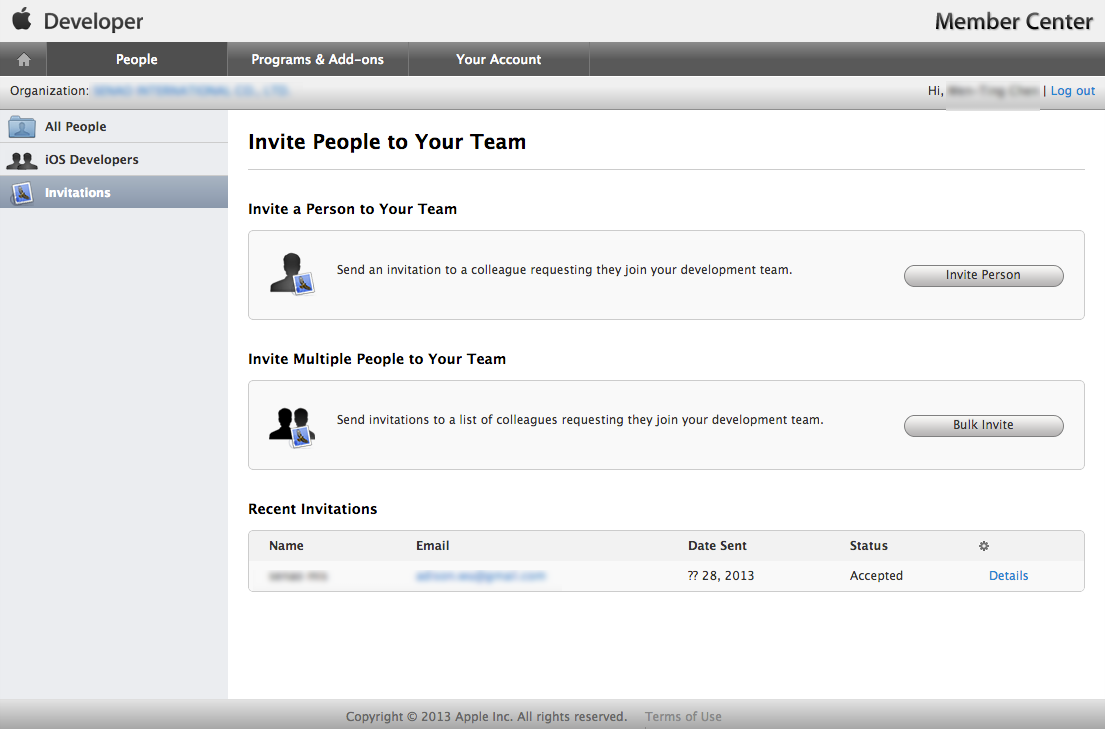Select iOS Developers in sidebar
Screen dimensions: 1105x729
[114, 160]
